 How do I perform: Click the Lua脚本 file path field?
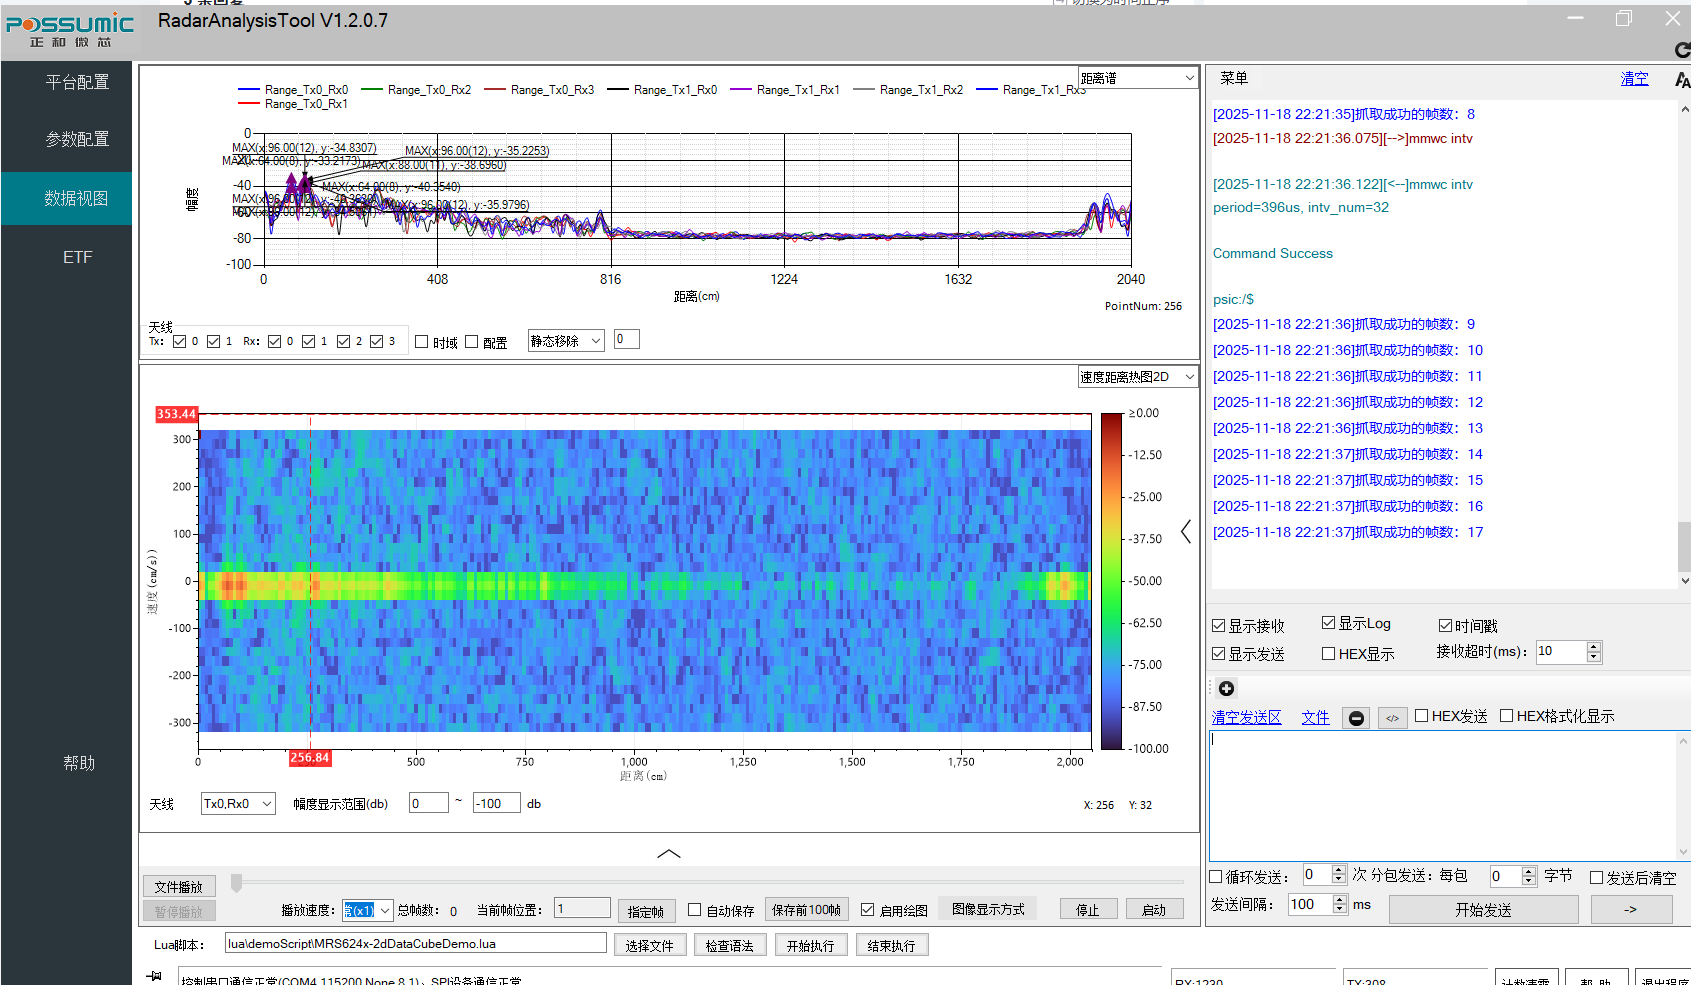point(415,943)
